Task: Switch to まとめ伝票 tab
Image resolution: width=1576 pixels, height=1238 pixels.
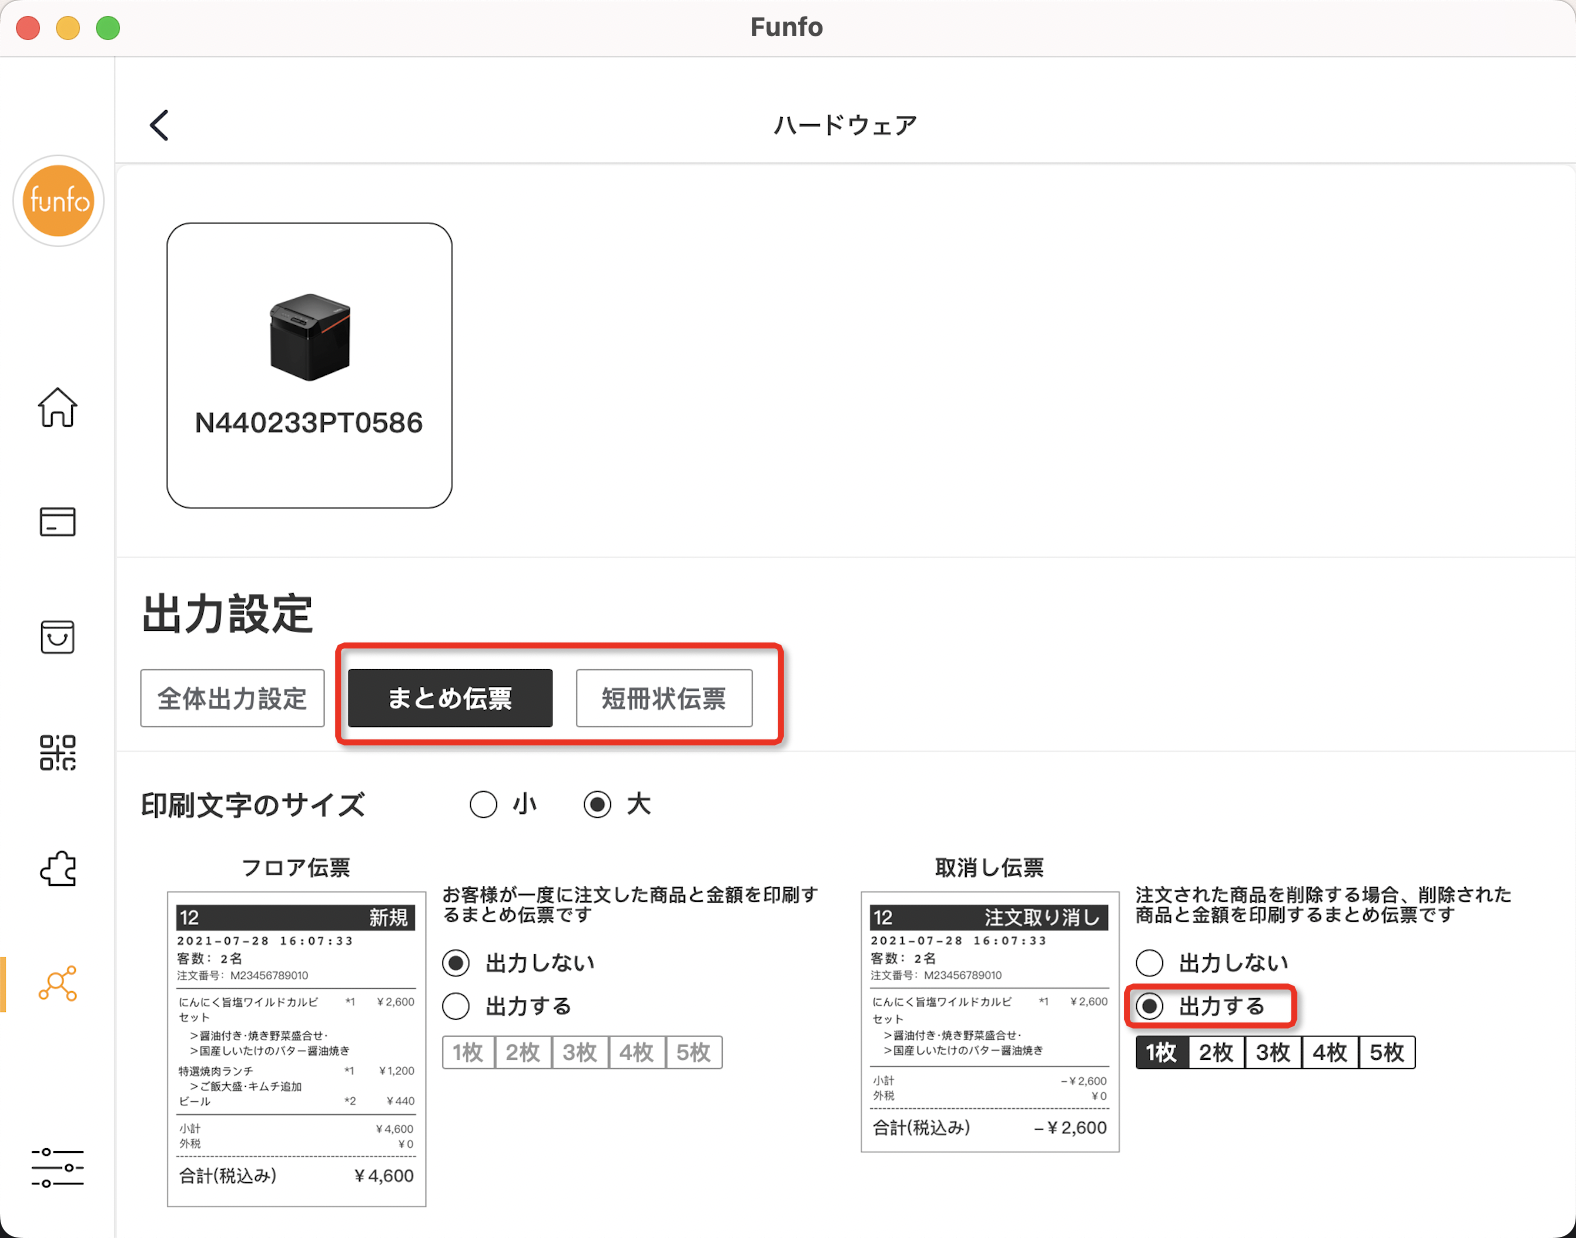Action: point(450,698)
